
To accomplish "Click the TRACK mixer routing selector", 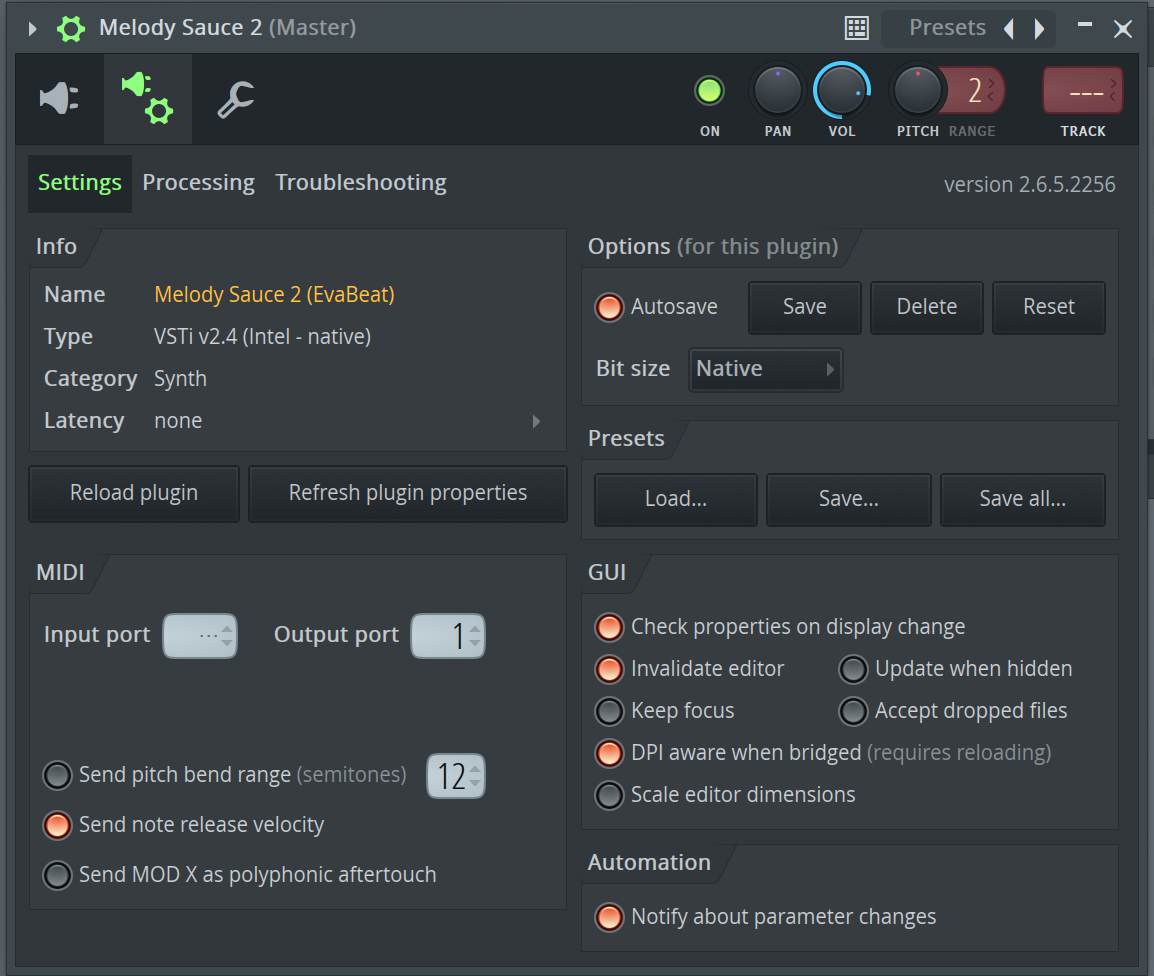I will pos(1083,91).
